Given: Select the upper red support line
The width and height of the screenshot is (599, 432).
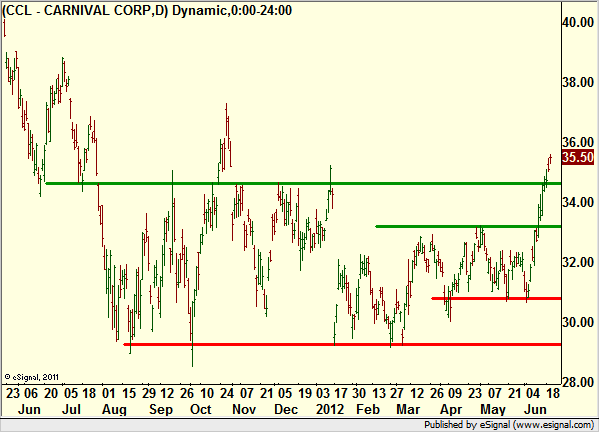Looking at the screenshot, I should pyautogui.click(x=496, y=298).
